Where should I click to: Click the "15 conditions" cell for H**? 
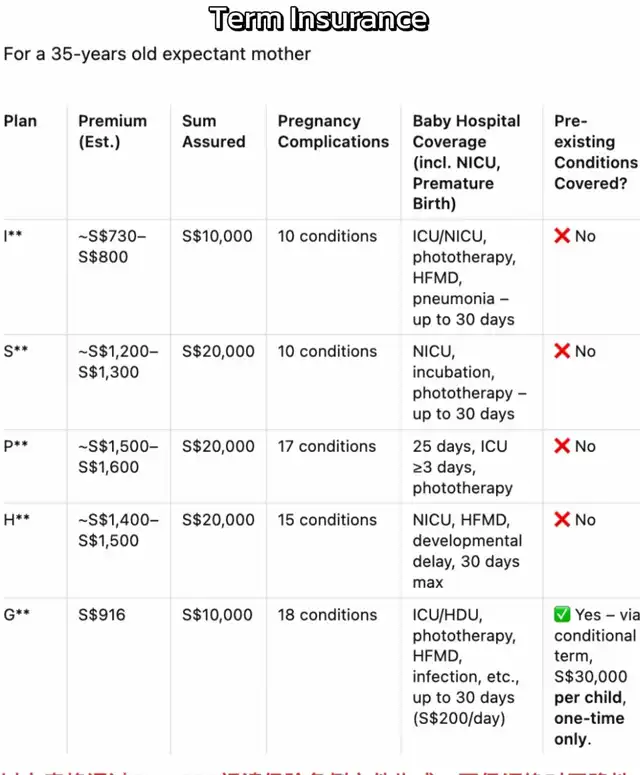click(x=327, y=520)
